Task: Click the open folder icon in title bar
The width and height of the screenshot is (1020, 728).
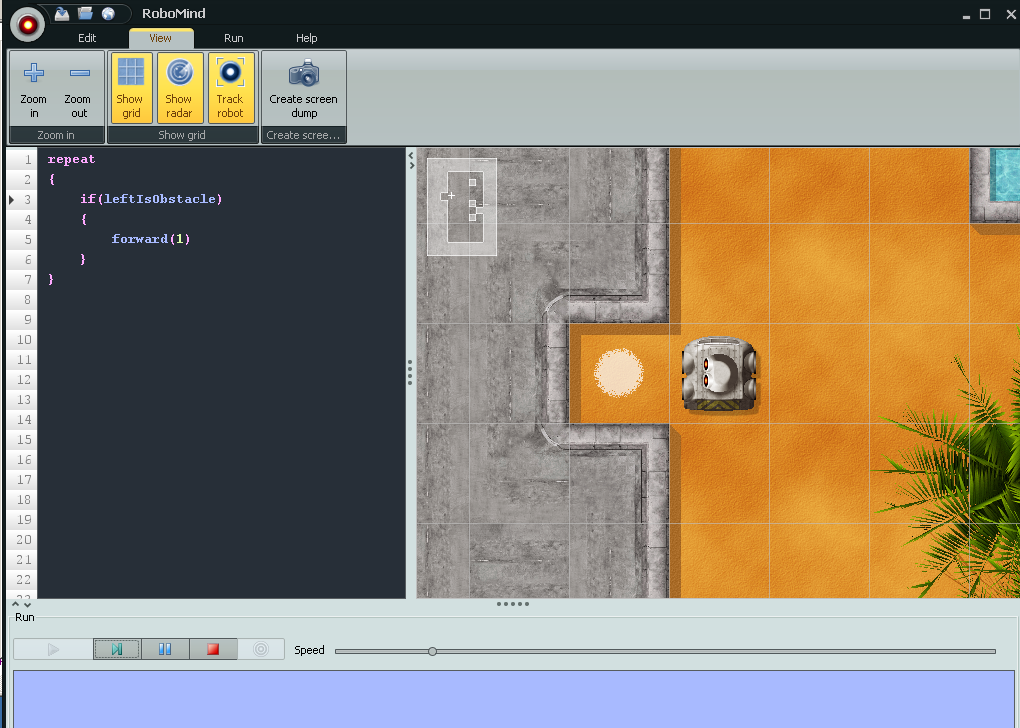Action: click(x=85, y=13)
